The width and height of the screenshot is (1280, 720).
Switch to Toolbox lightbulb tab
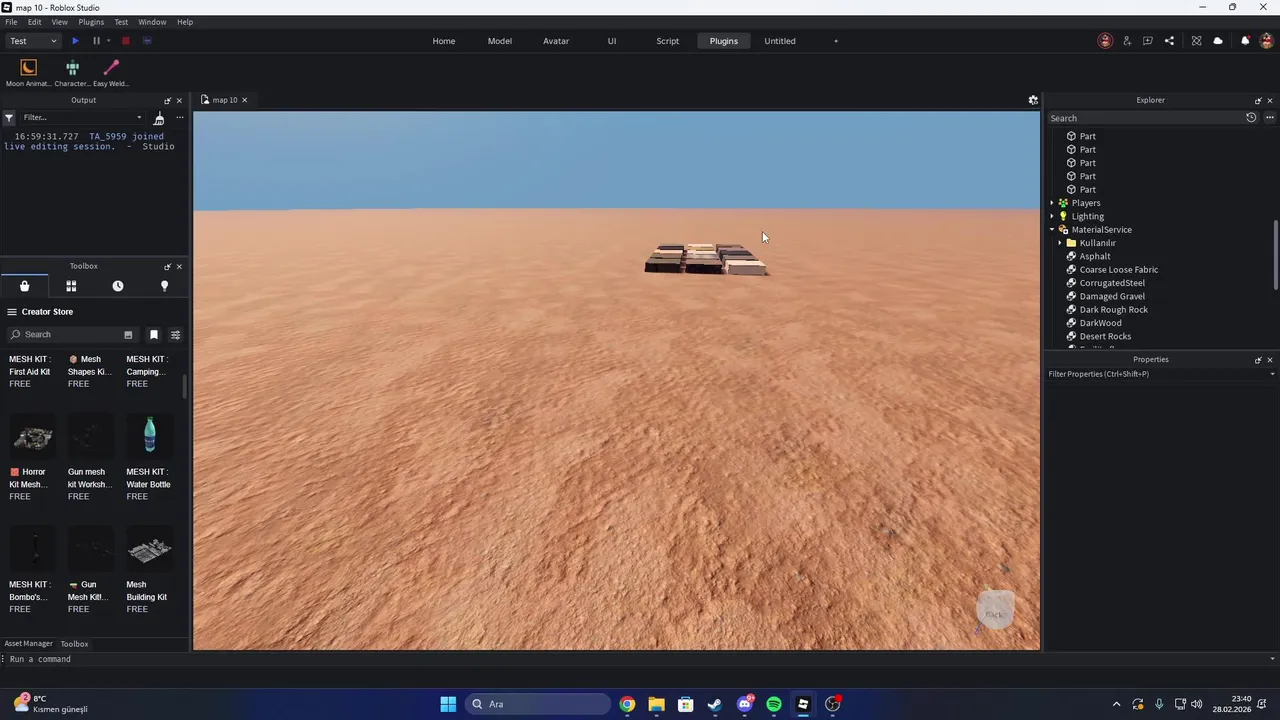(165, 286)
